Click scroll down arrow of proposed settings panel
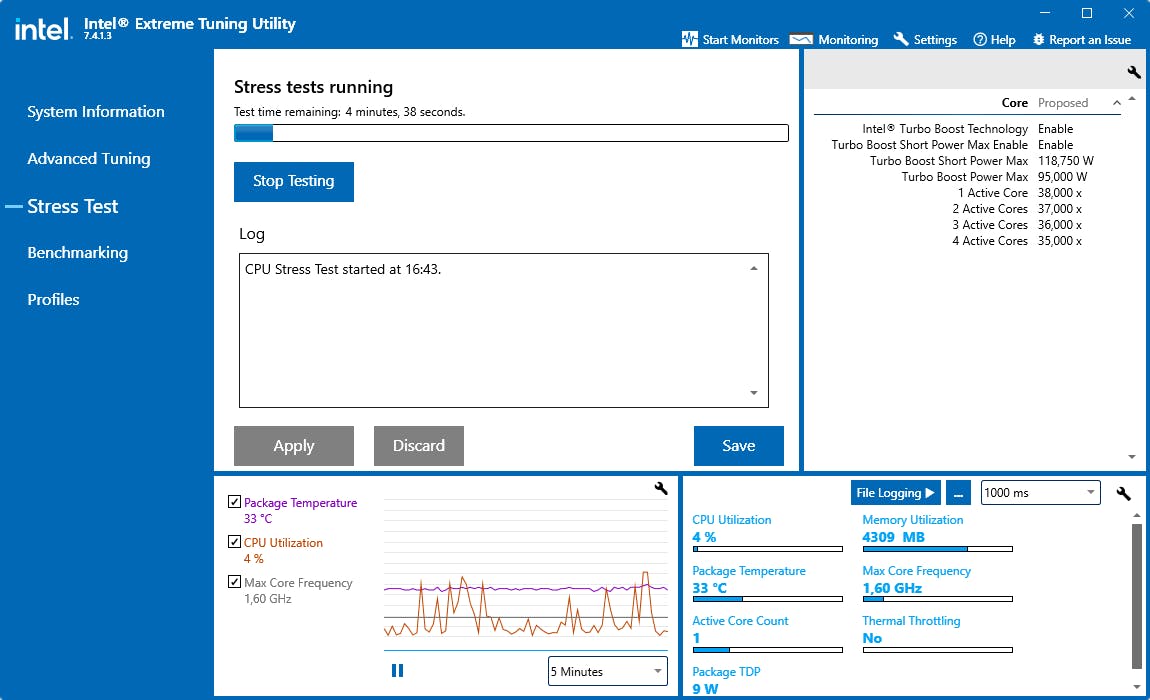1150x700 pixels. 1132,456
